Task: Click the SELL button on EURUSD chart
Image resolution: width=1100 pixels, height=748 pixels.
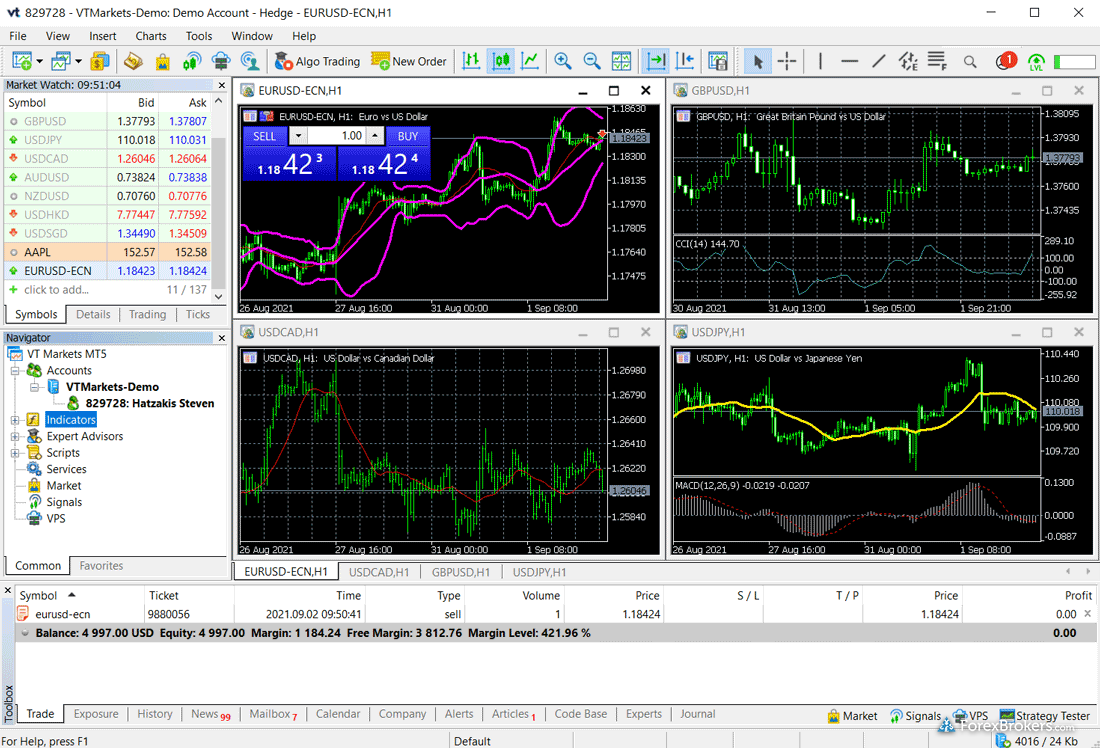Action: pyautogui.click(x=264, y=136)
